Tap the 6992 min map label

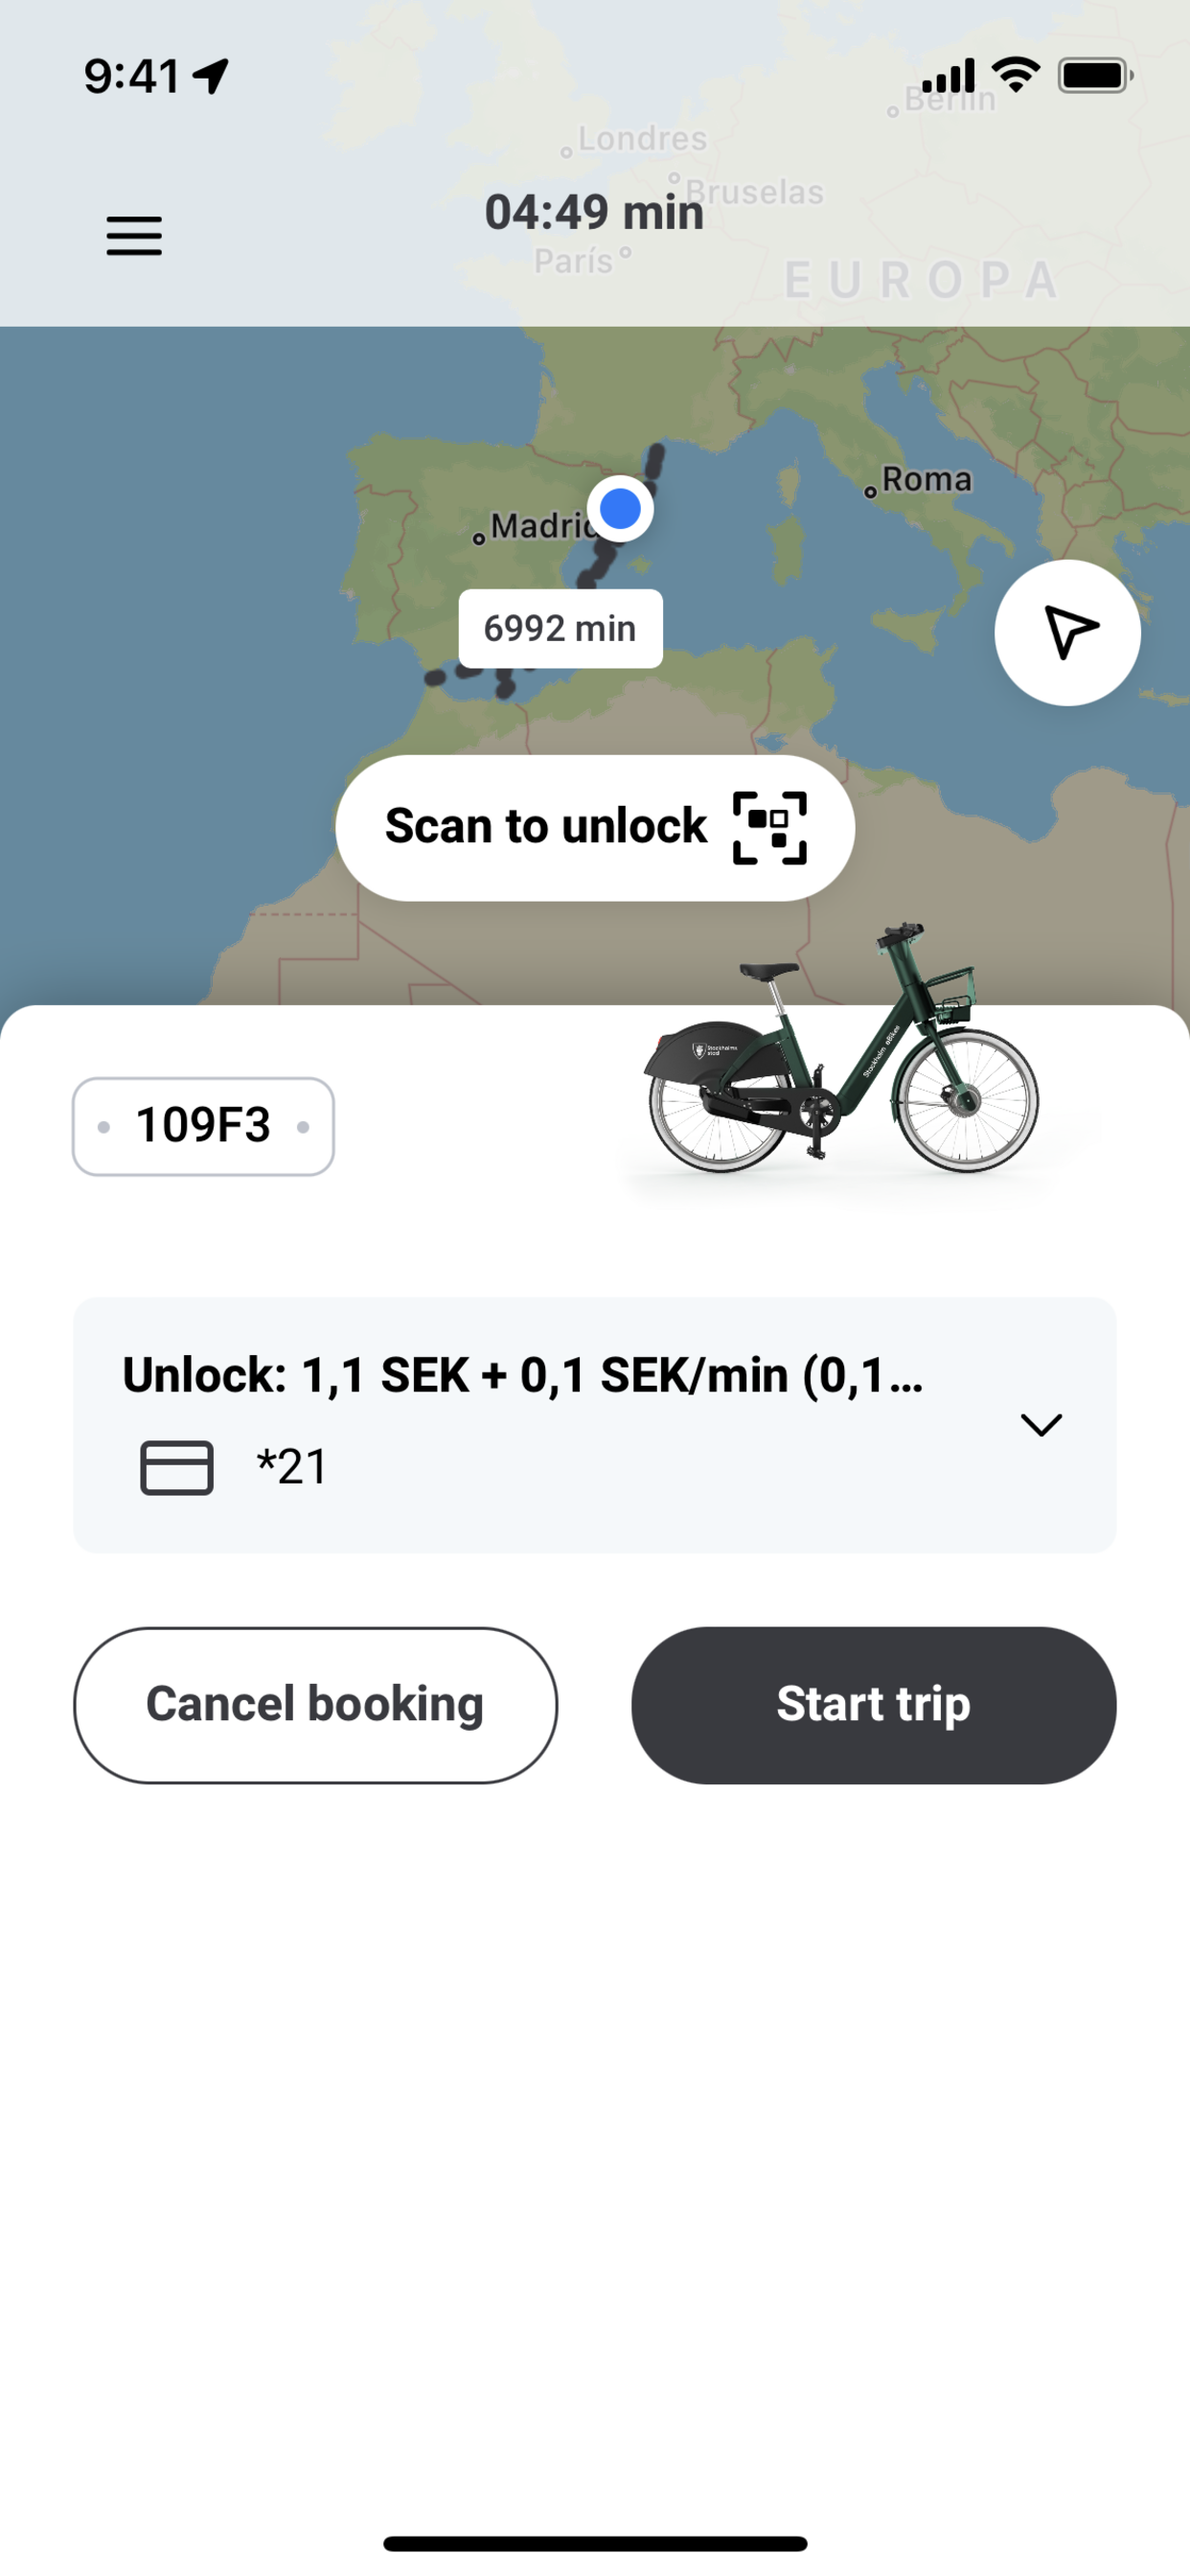point(560,628)
